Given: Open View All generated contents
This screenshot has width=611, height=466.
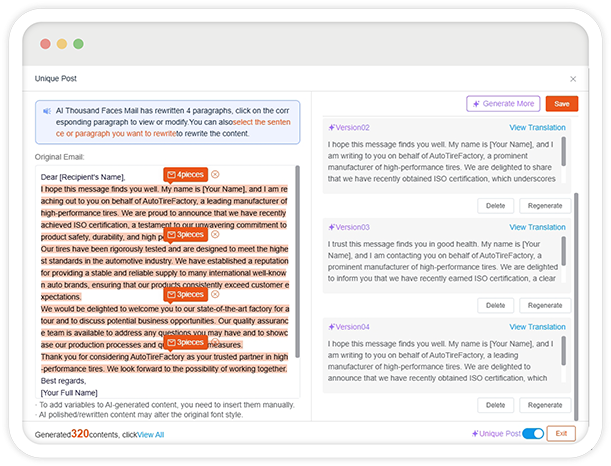Looking at the screenshot, I should coord(150,435).
